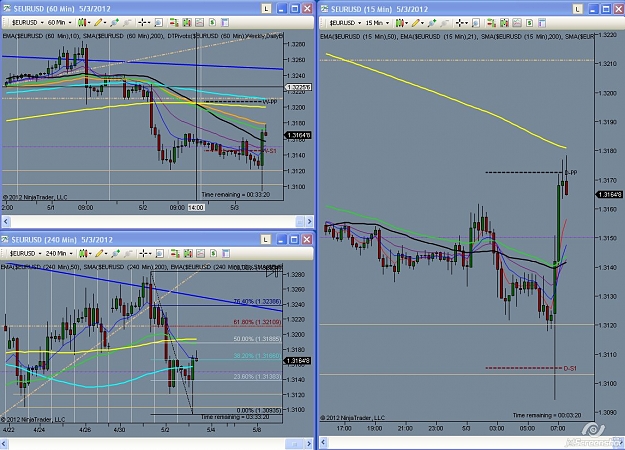Maximize the 240 Min chart window
Screen dimensions: 625x450
point(294,239)
